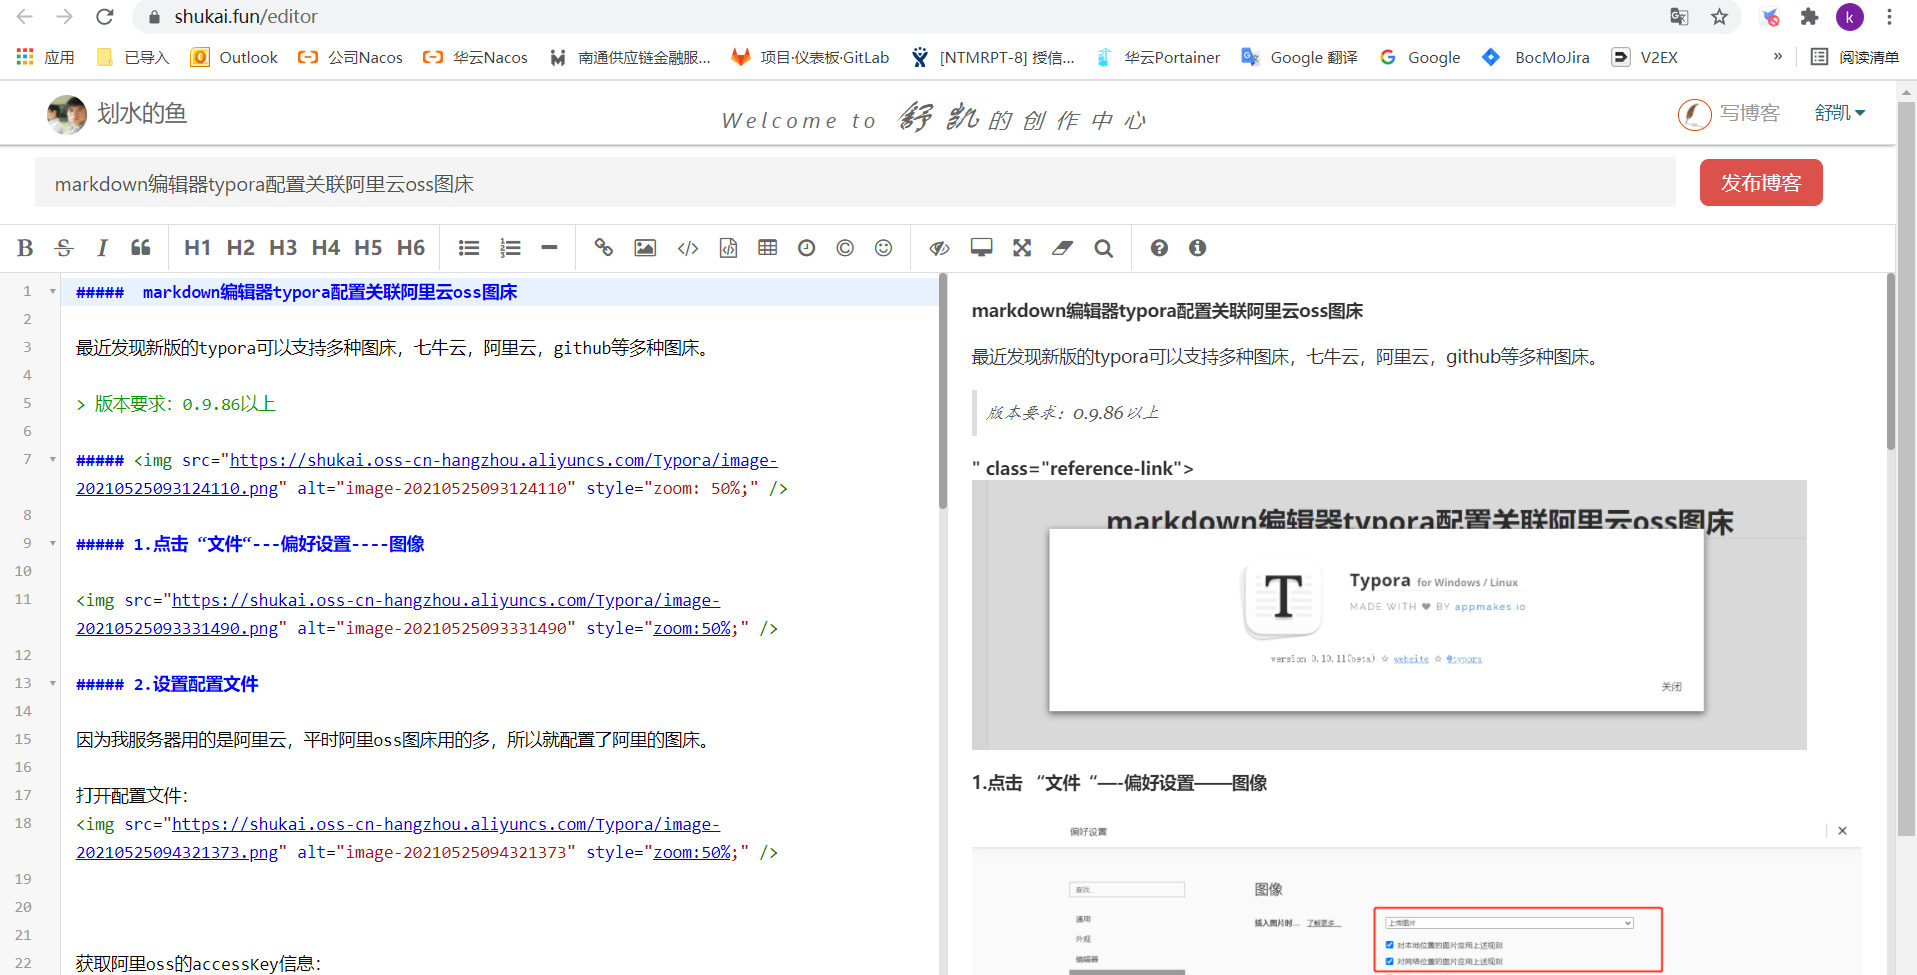Screen dimensions: 1917x975
Task: Open the V2EX bookmark
Action: (x=1645, y=57)
